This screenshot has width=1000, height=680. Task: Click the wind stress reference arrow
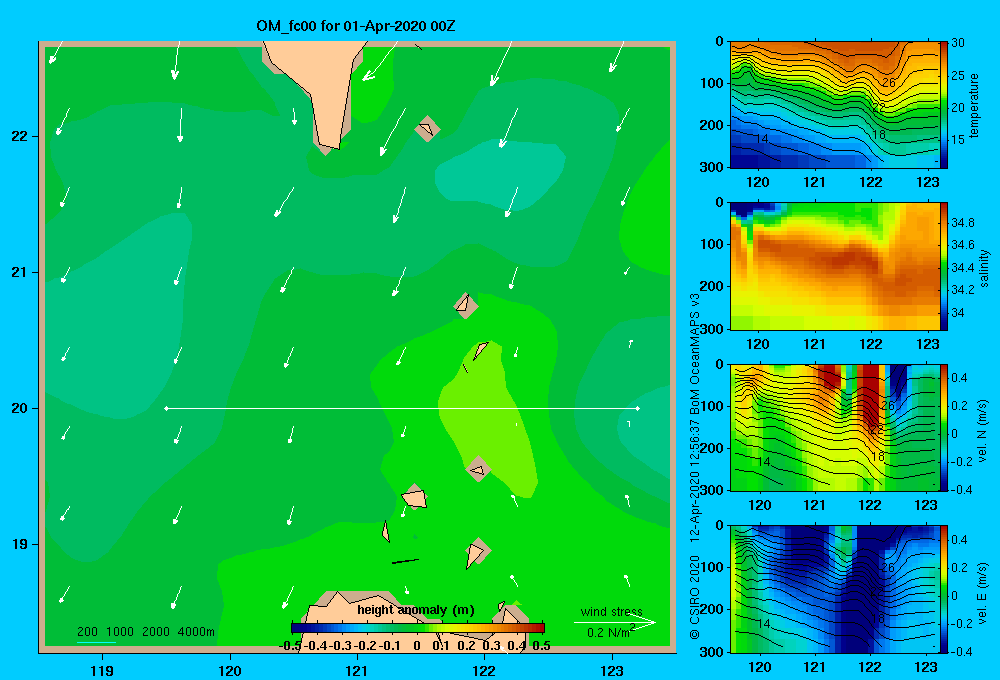click(614, 622)
